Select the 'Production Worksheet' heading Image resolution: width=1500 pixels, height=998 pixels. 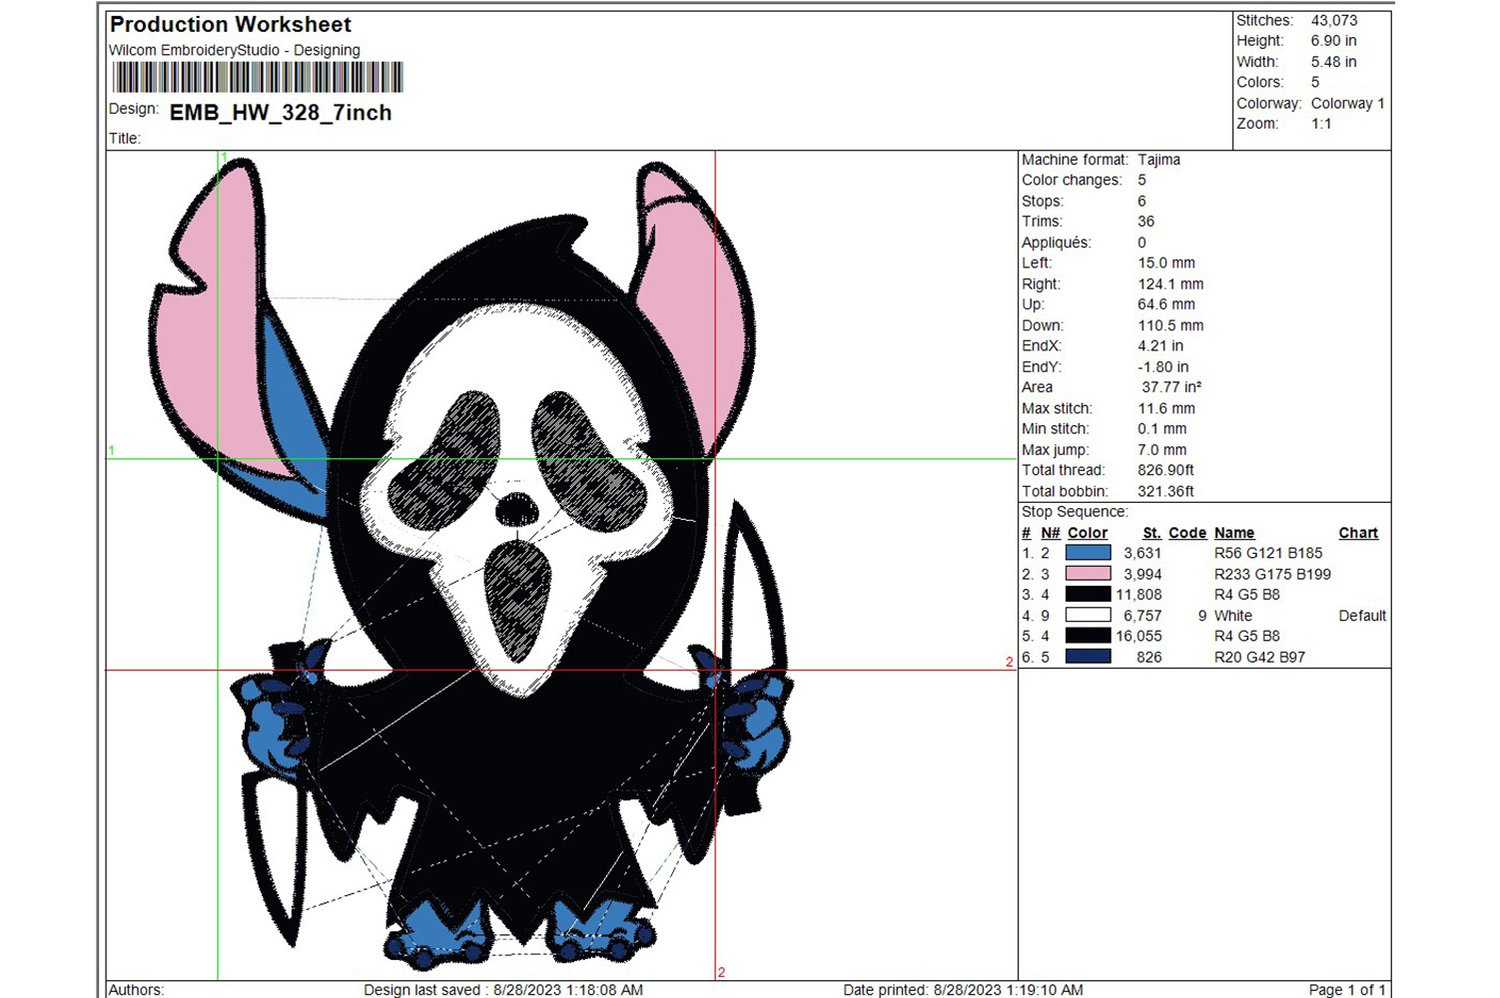tap(230, 24)
